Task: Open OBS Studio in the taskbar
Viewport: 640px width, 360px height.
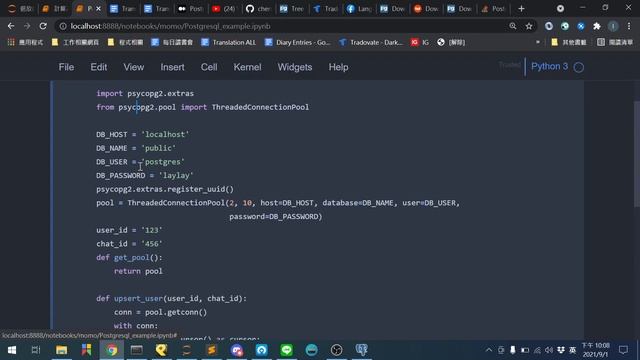Action: (337, 350)
